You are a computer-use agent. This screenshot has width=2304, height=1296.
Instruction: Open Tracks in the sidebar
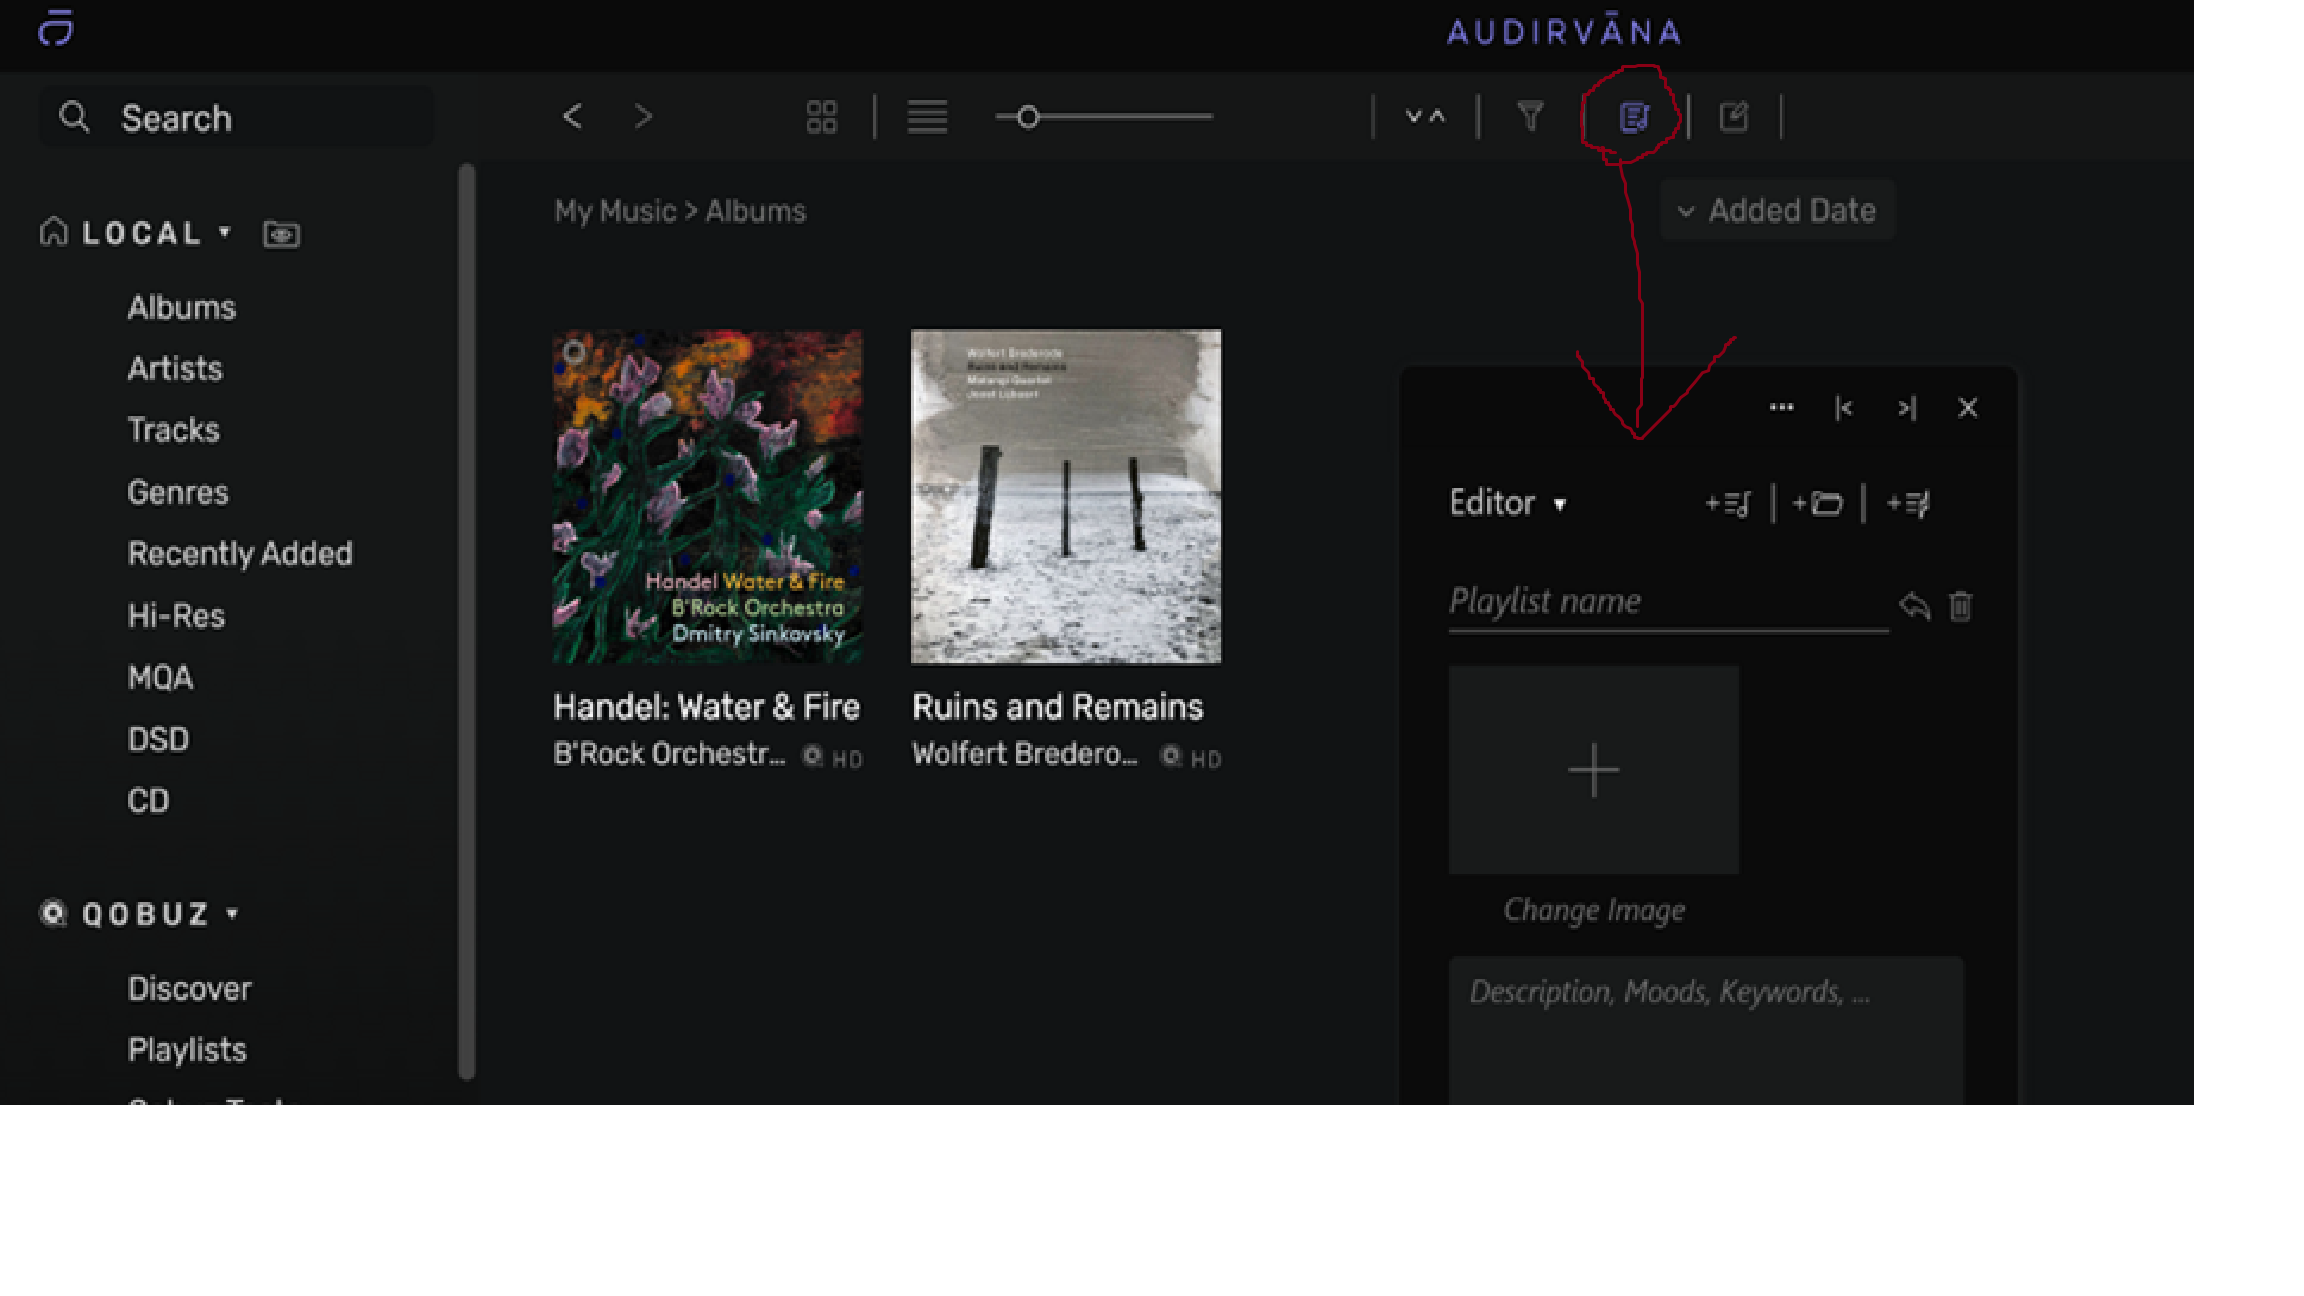tap(173, 430)
